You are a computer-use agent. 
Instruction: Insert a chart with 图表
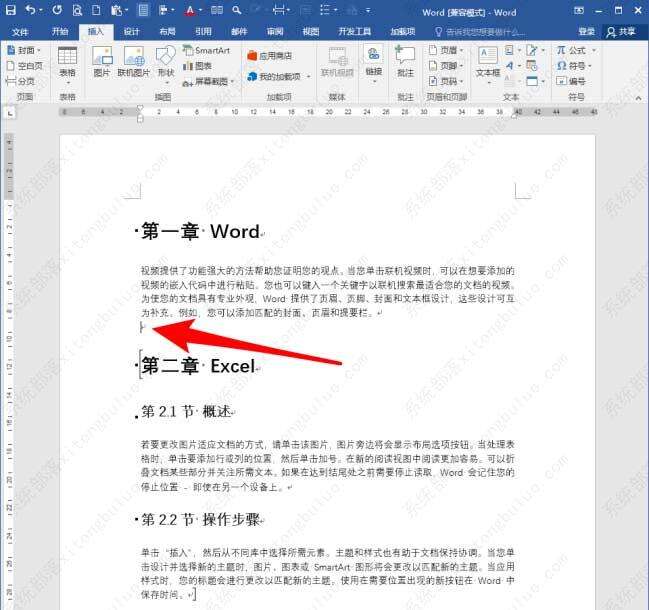click(x=197, y=66)
